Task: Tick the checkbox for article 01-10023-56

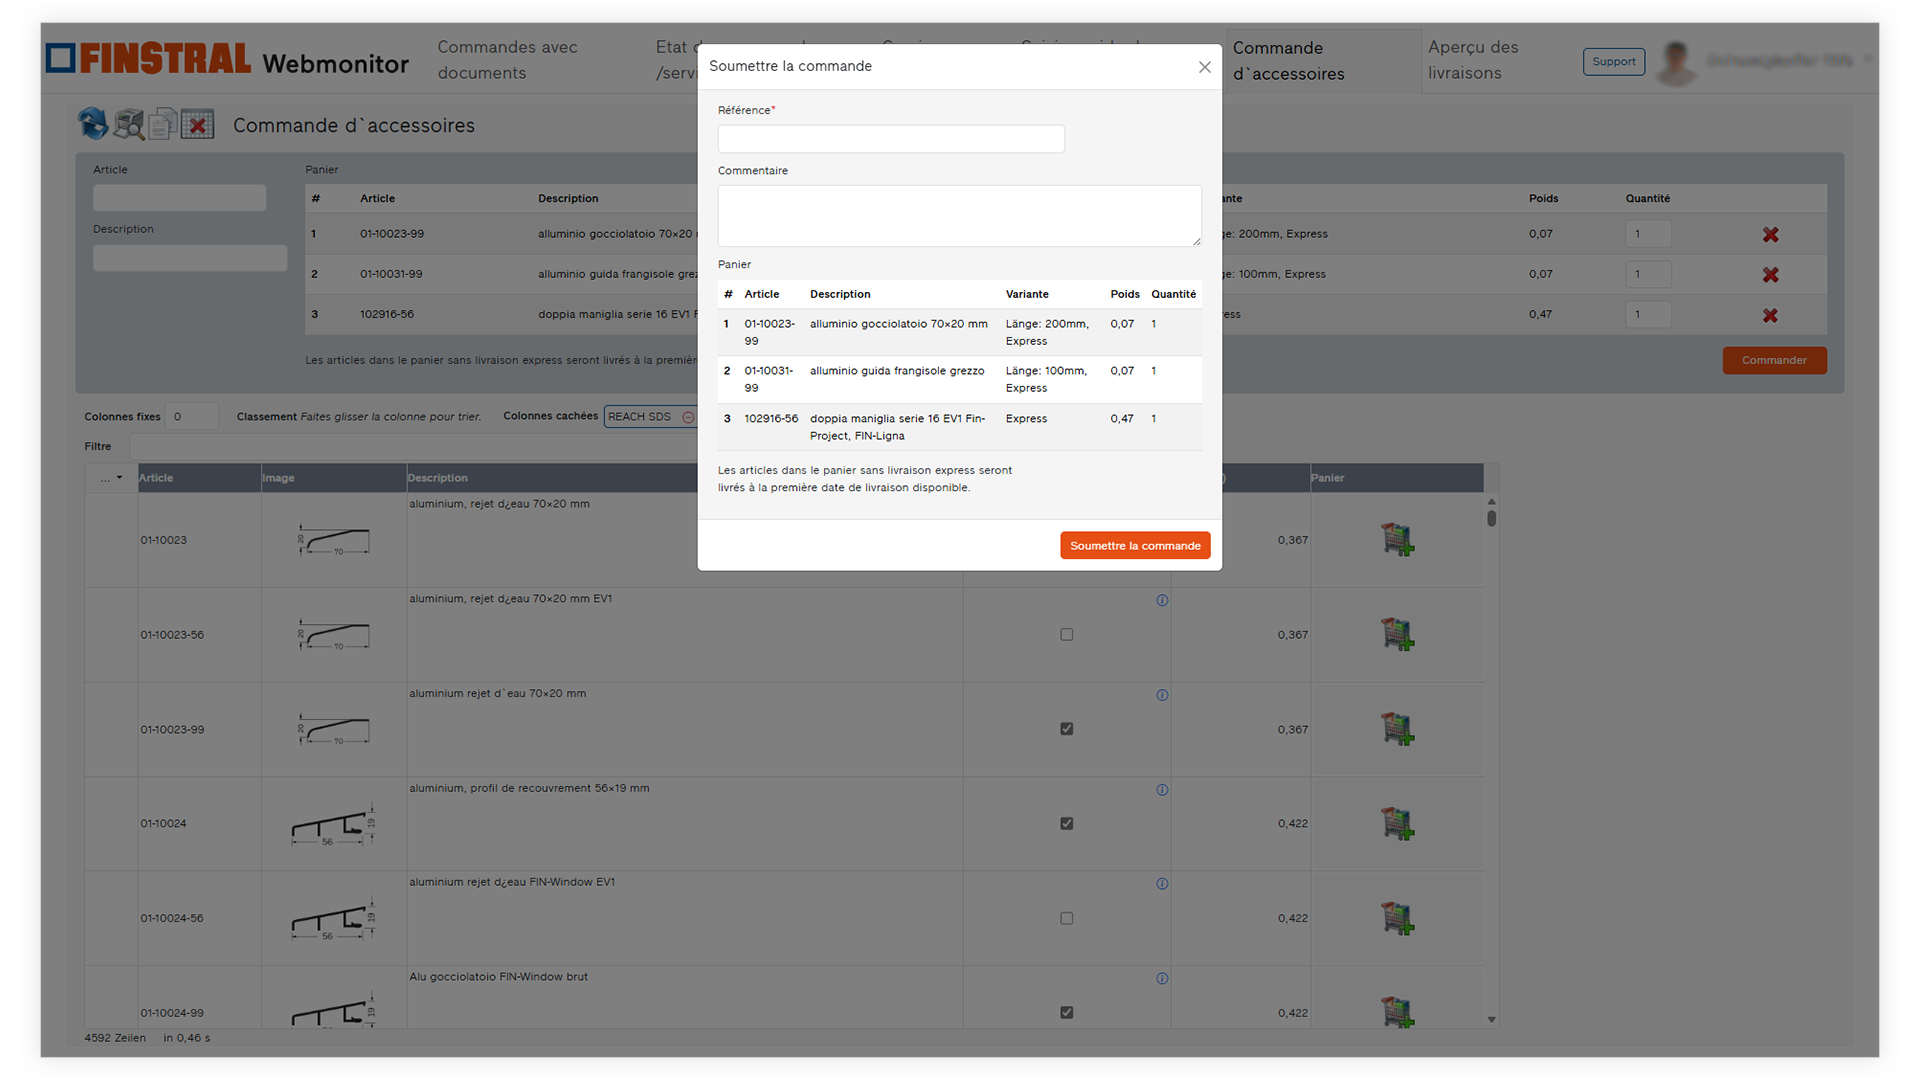Action: (1067, 634)
